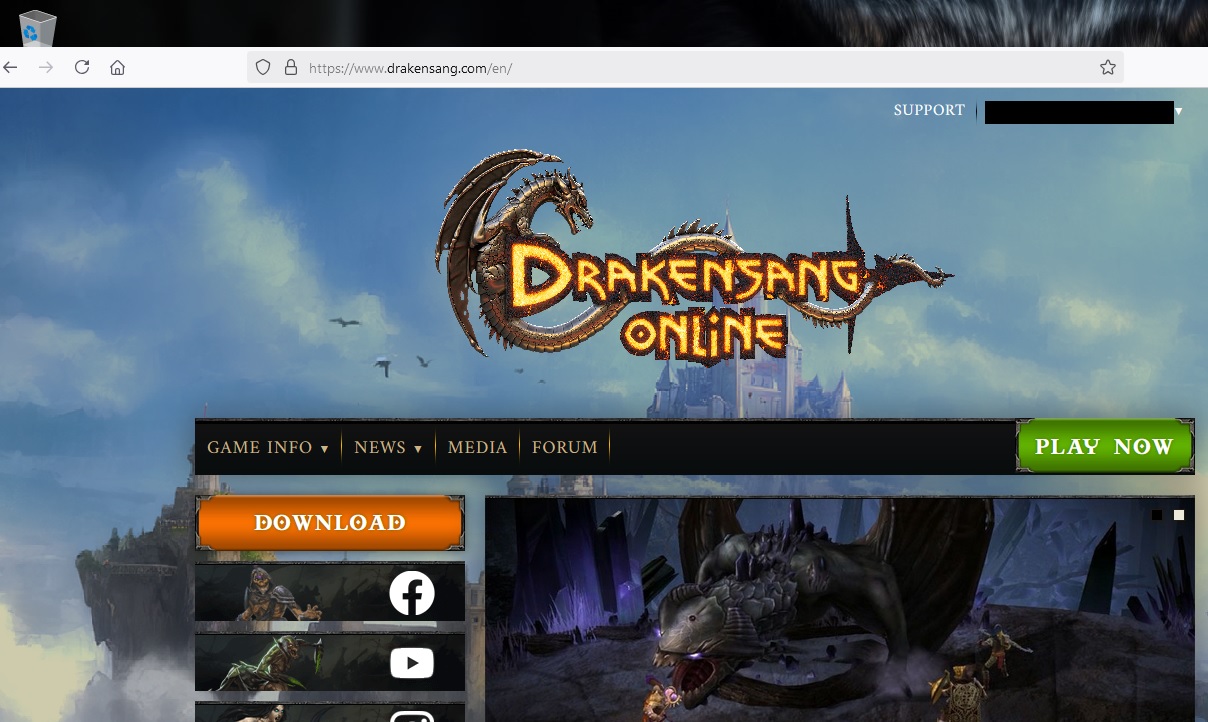Click the drakensang.com address bar

(x=685, y=68)
